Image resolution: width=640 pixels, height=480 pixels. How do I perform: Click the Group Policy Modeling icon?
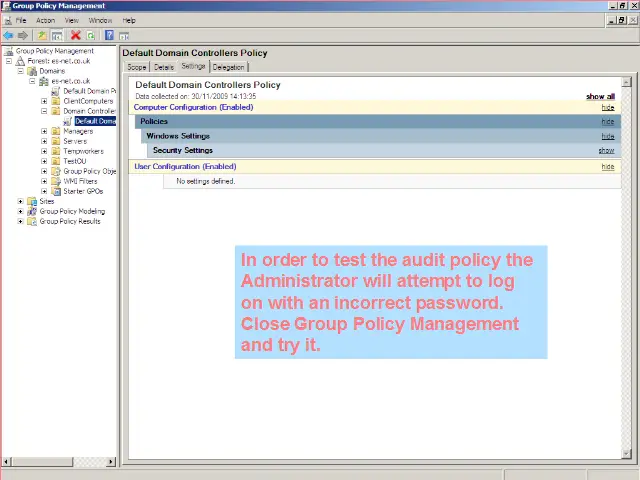coord(32,211)
